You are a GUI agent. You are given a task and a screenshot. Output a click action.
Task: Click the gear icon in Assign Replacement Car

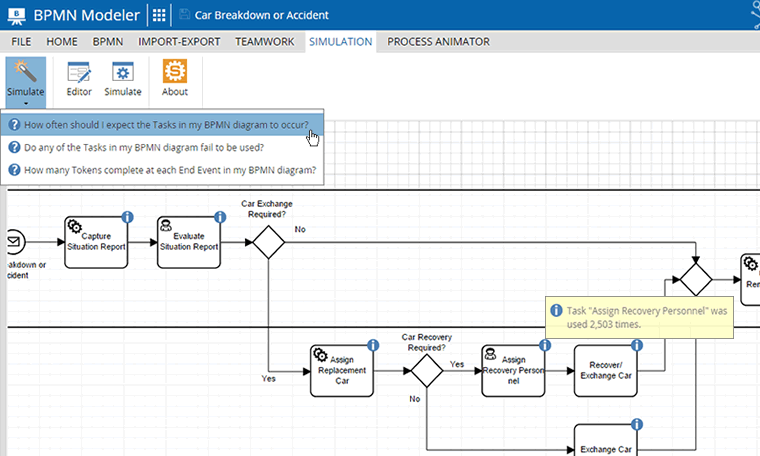(x=320, y=355)
